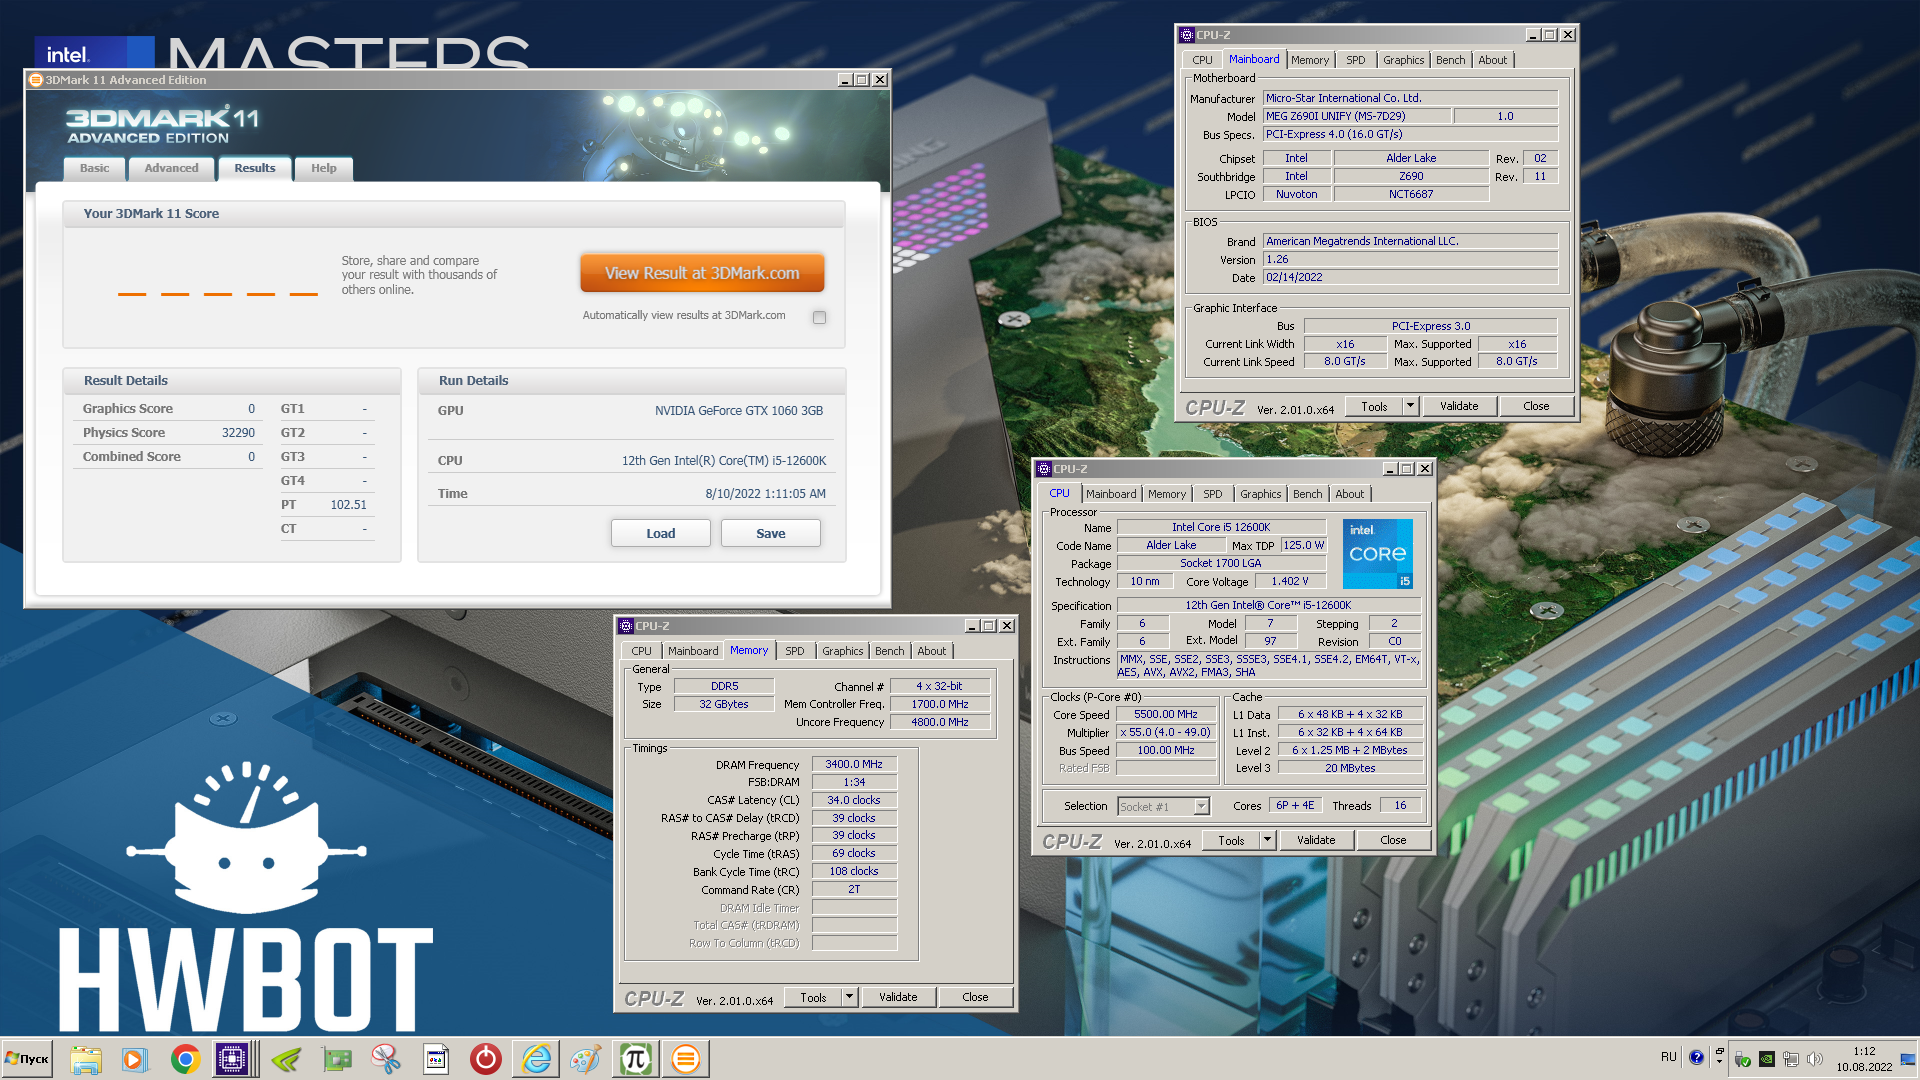1920x1080 pixels.
Task: Click the Load button in Run Details
Action: click(x=660, y=533)
